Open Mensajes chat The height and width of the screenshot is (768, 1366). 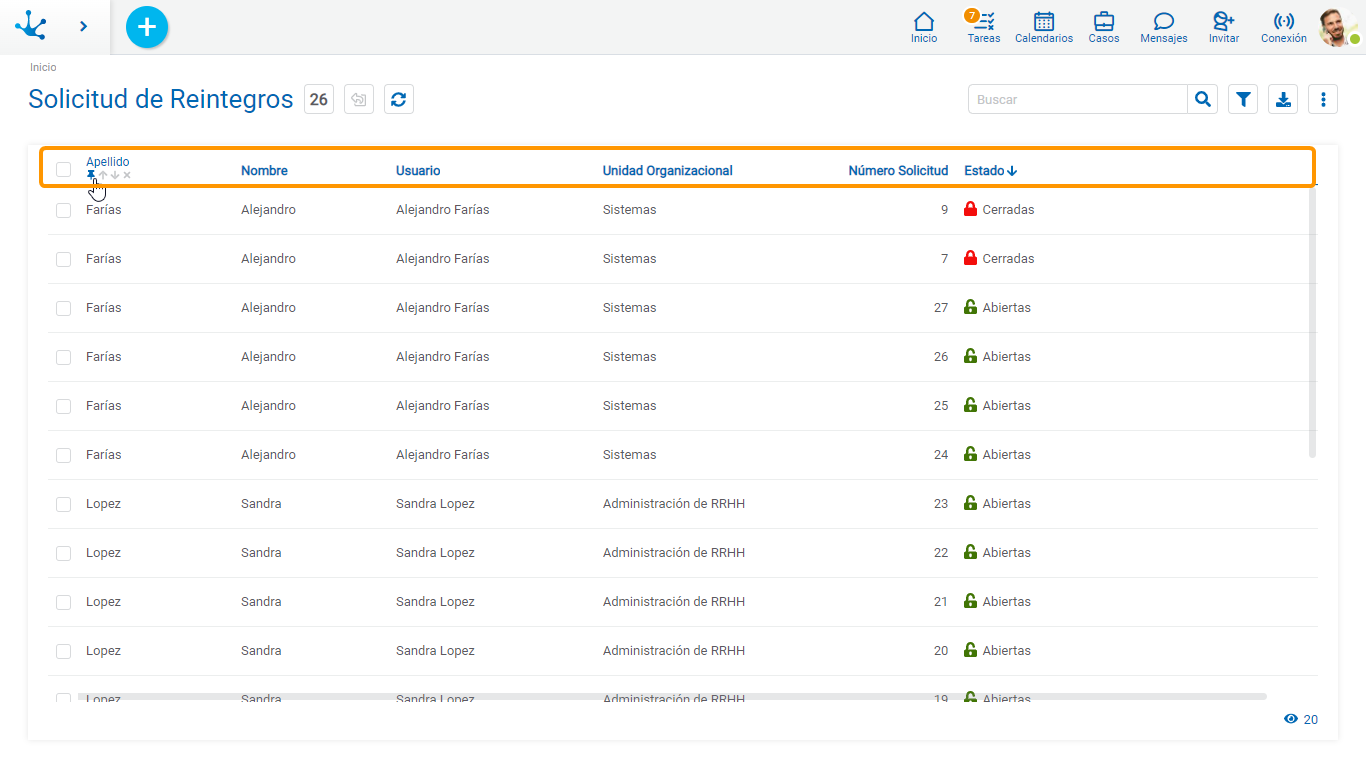click(1164, 27)
